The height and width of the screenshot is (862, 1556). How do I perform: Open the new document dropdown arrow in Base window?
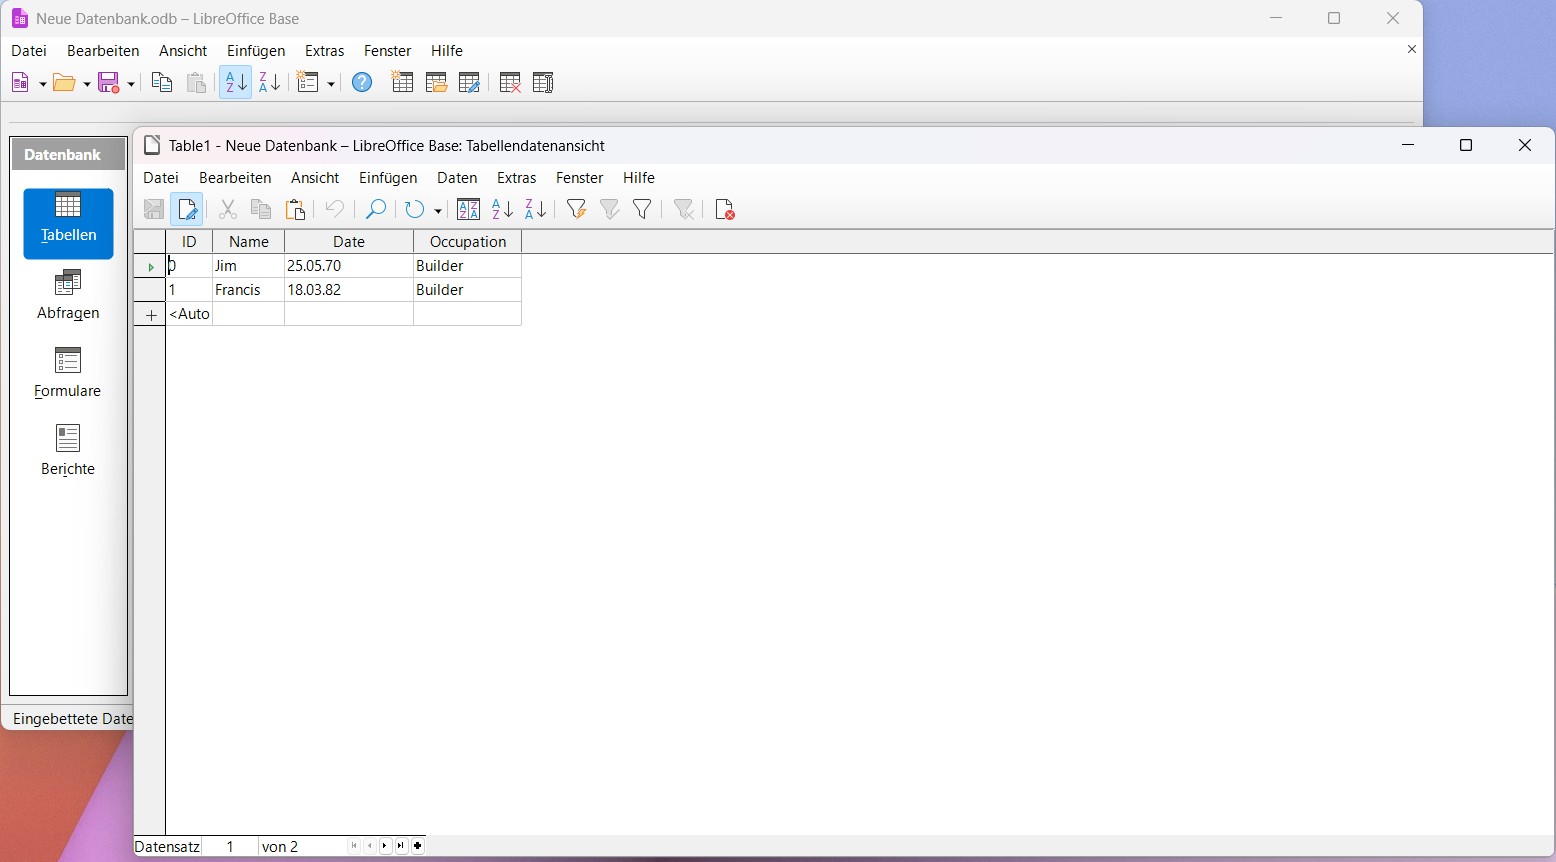42,84
